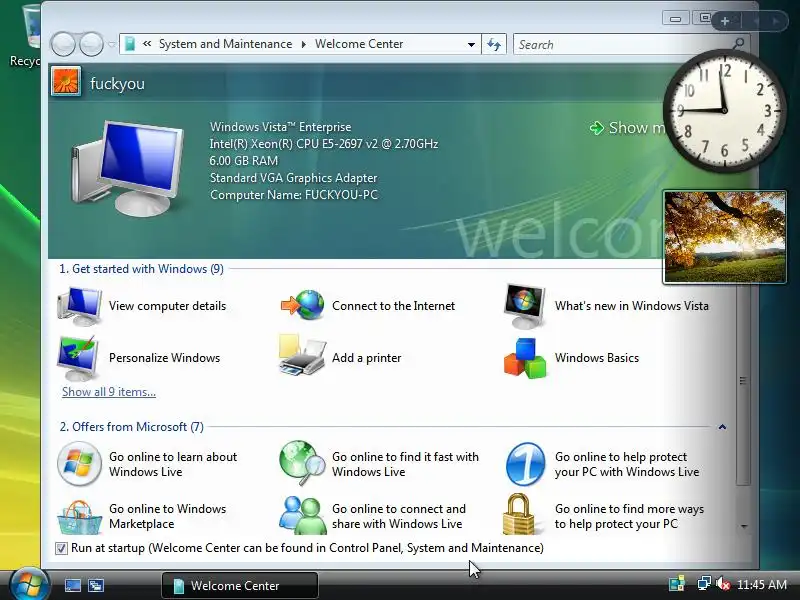Click the vertical scrollbar thumb
Screen dimensions: 800x600
click(x=743, y=380)
